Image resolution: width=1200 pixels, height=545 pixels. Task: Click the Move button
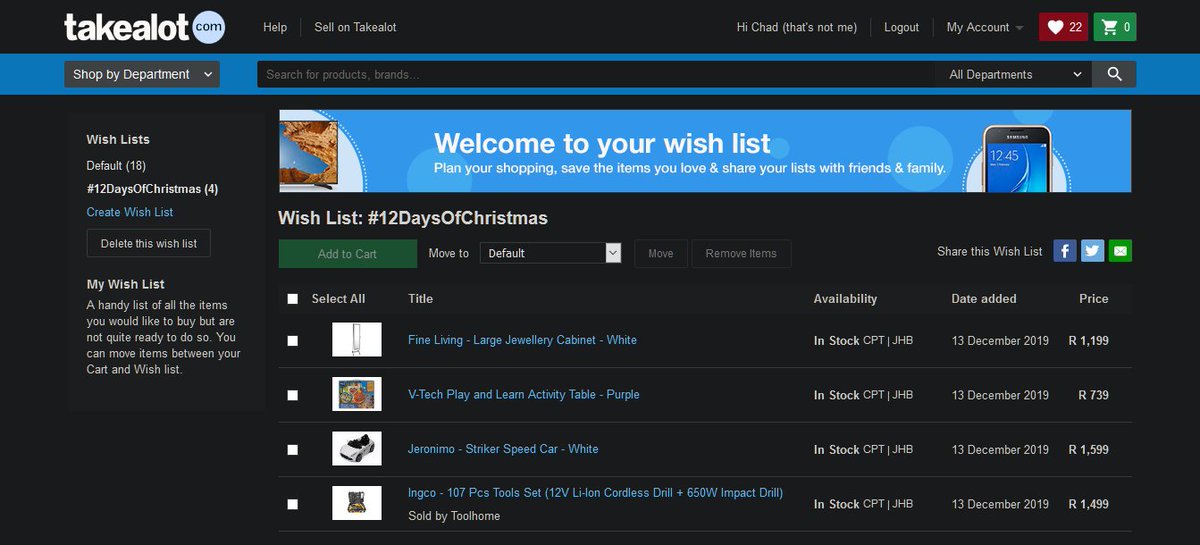(x=661, y=254)
